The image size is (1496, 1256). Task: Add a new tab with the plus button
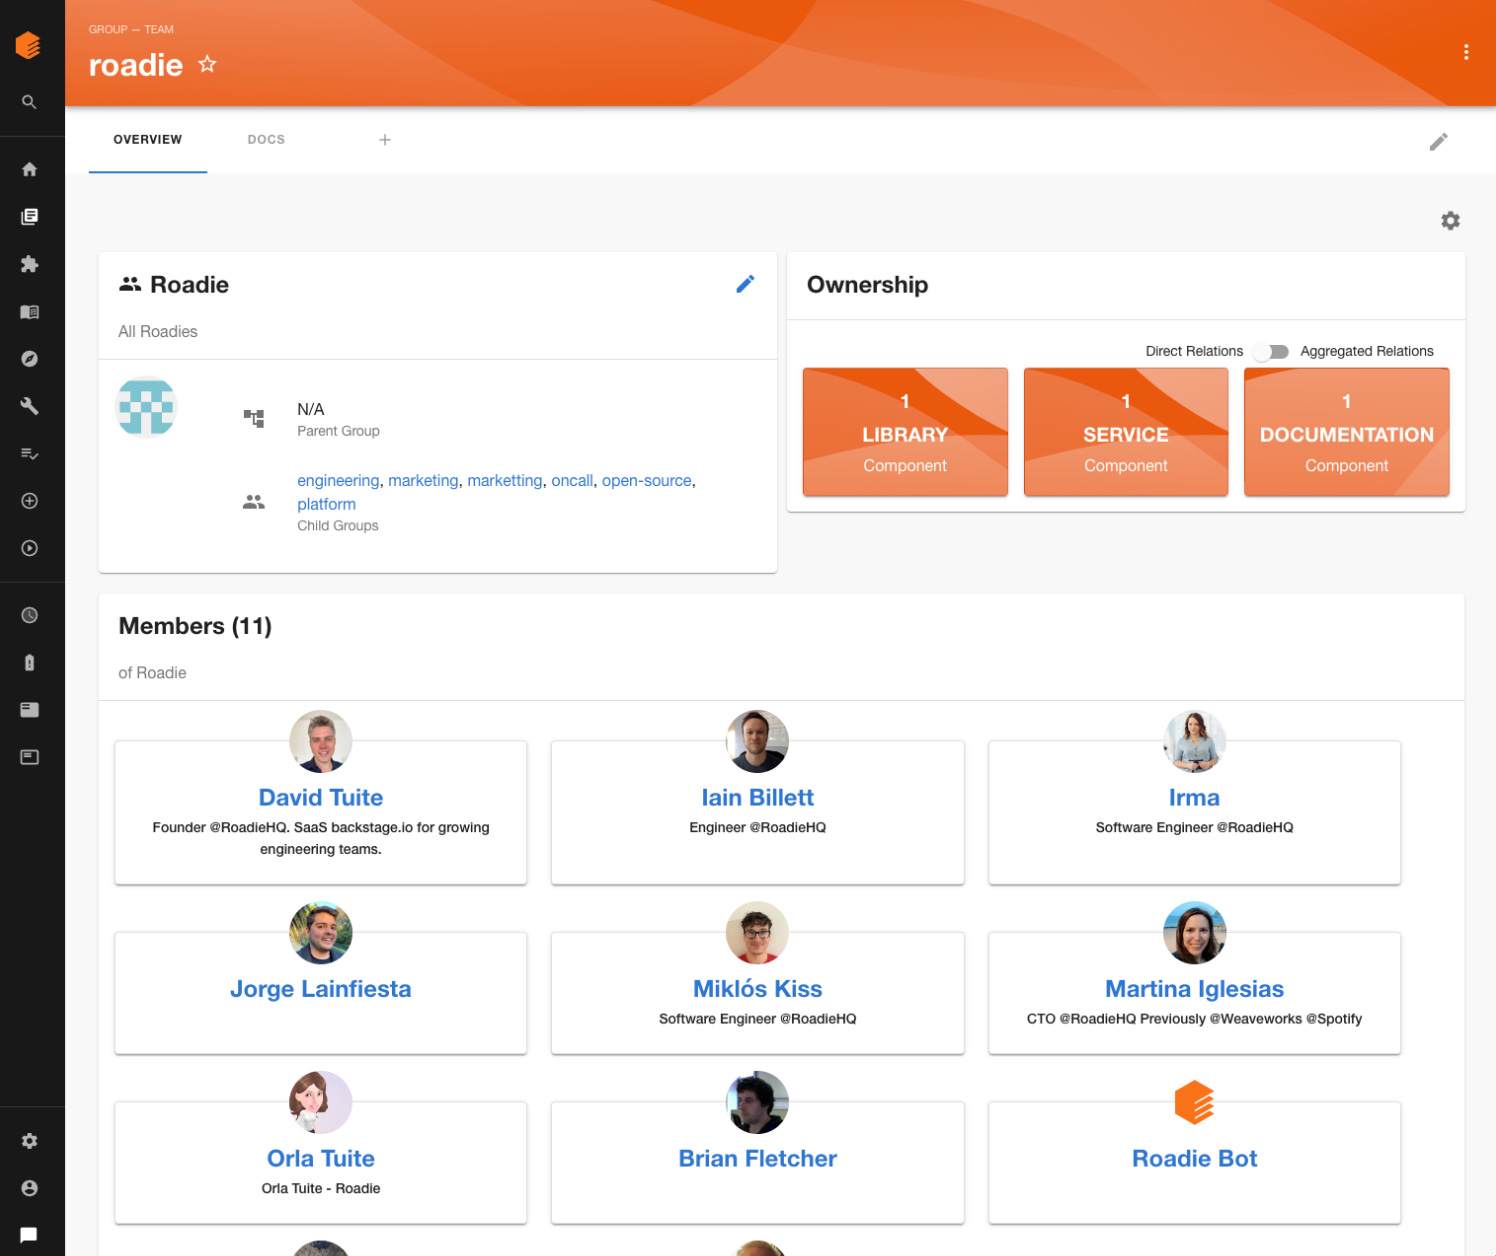coord(385,139)
